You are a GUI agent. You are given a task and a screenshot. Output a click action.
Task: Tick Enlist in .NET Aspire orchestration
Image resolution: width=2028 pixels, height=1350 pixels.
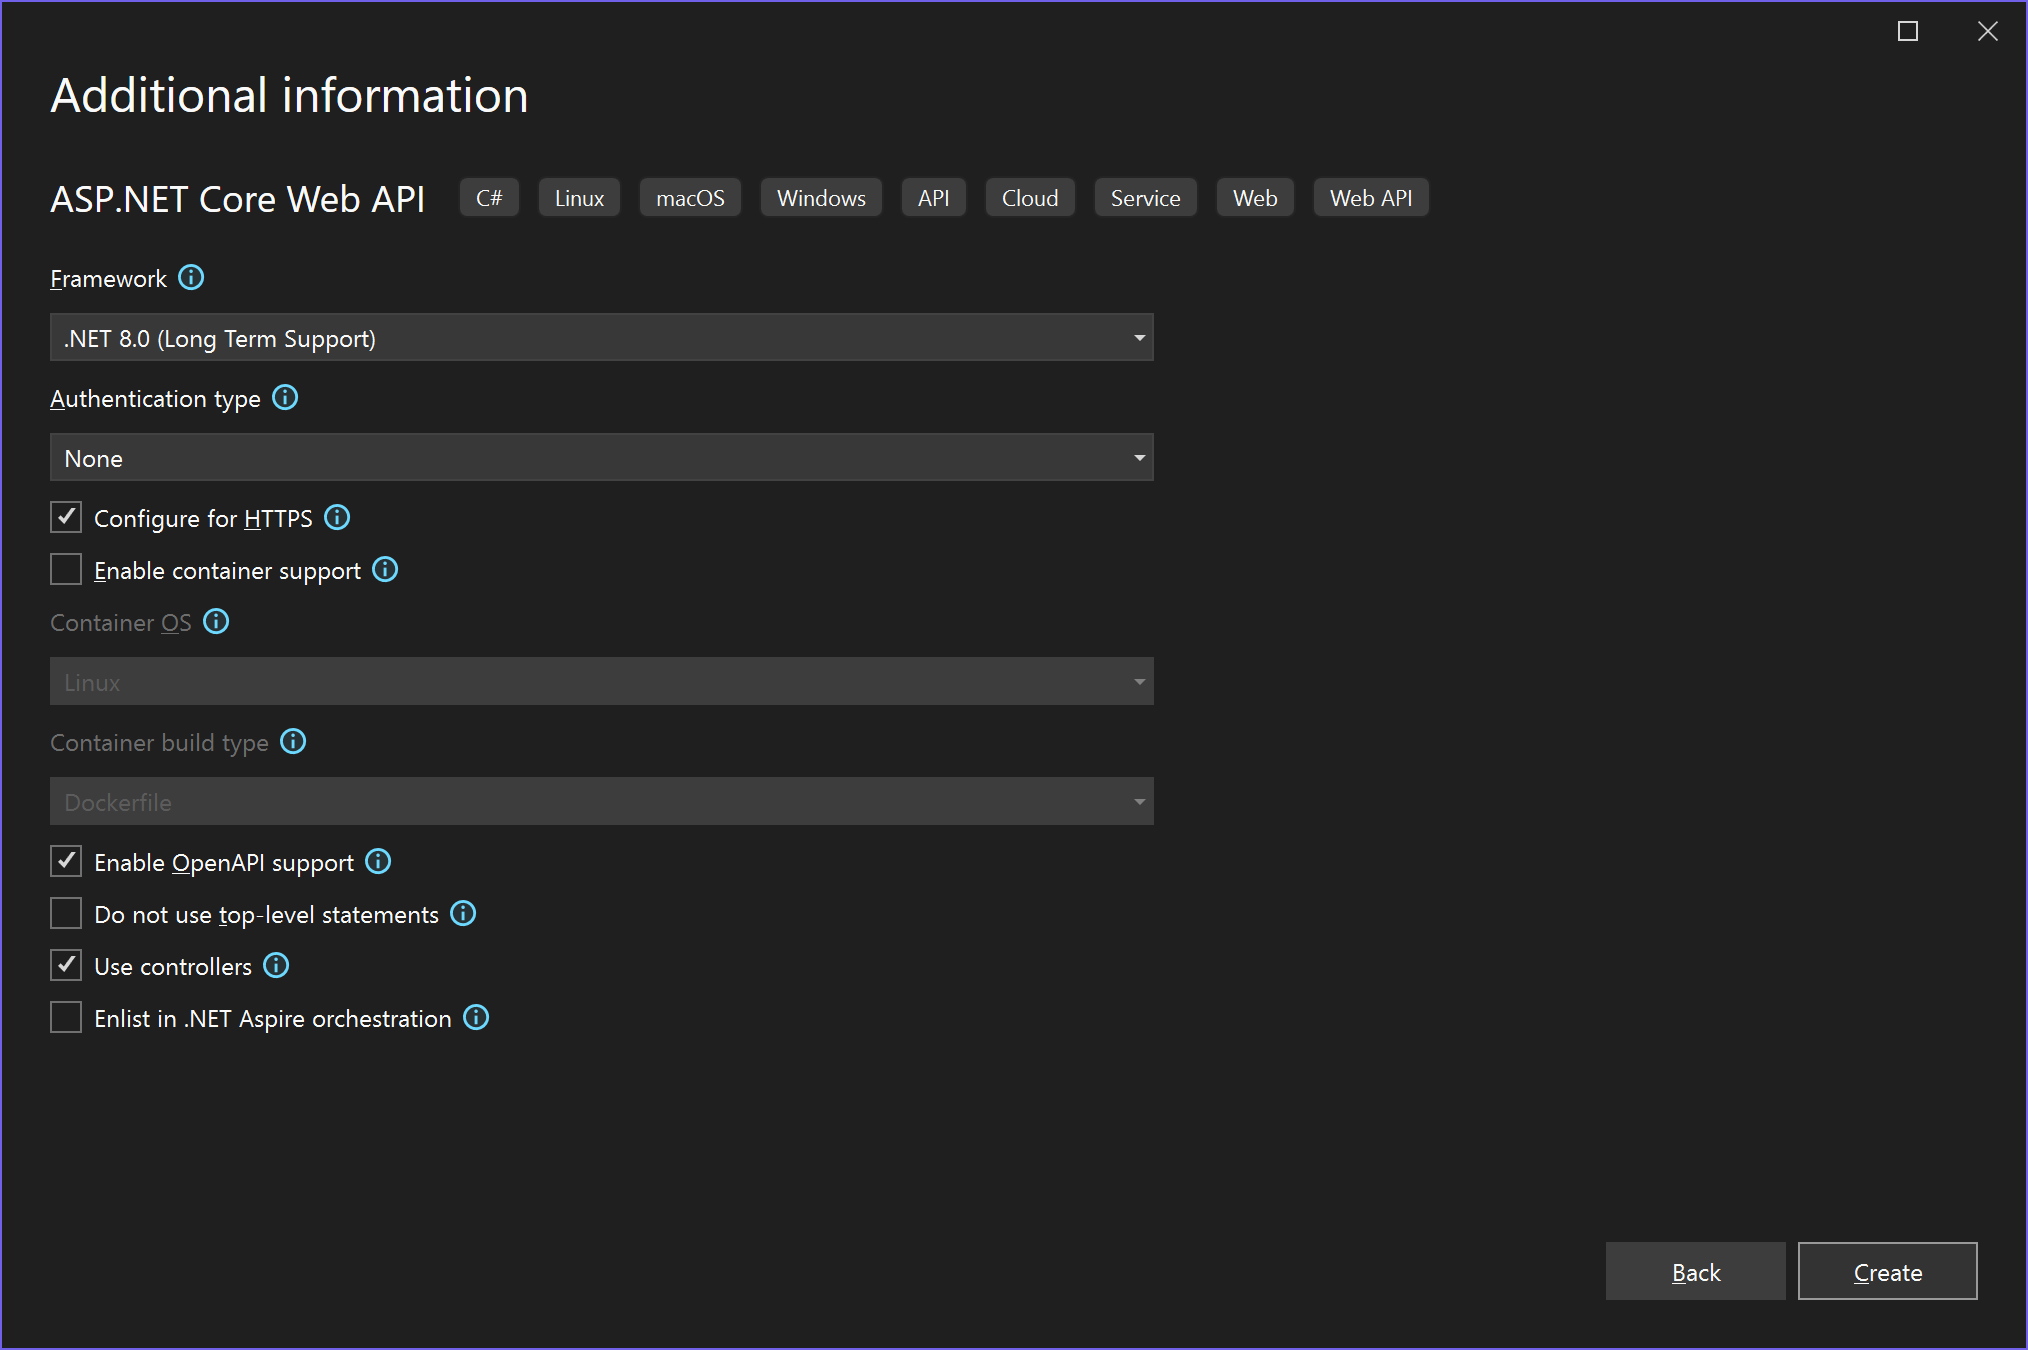(66, 1018)
